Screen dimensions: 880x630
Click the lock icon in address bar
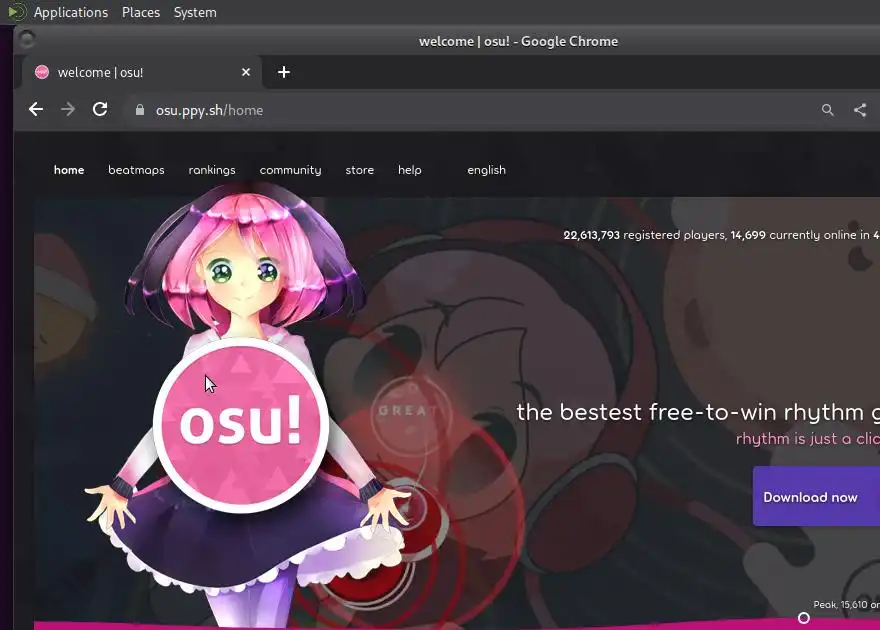click(140, 110)
